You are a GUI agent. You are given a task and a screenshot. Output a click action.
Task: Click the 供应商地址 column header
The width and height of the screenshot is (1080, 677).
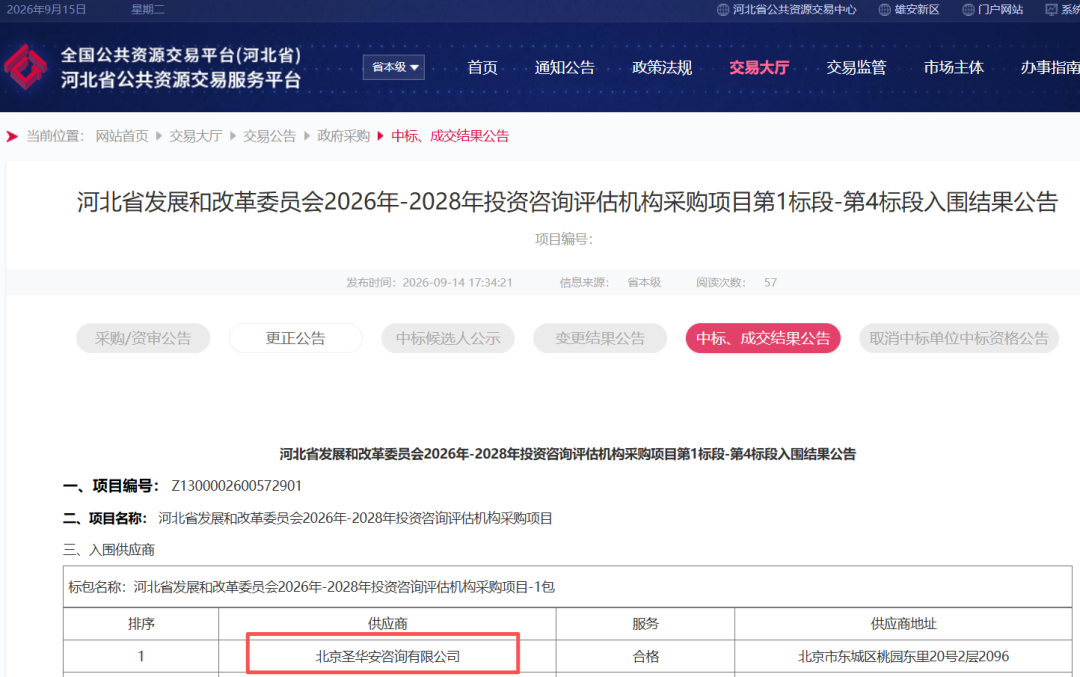(903, 624)
